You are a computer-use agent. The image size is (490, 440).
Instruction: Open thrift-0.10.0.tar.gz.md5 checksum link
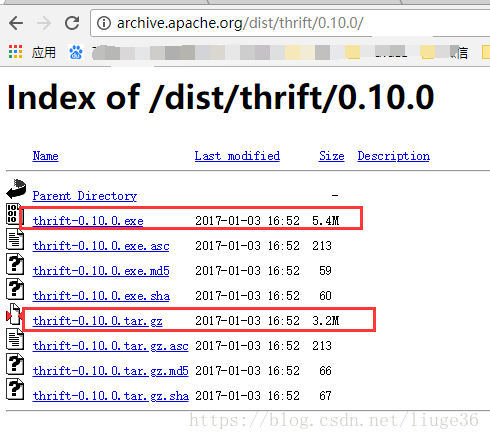click(111, 371)
